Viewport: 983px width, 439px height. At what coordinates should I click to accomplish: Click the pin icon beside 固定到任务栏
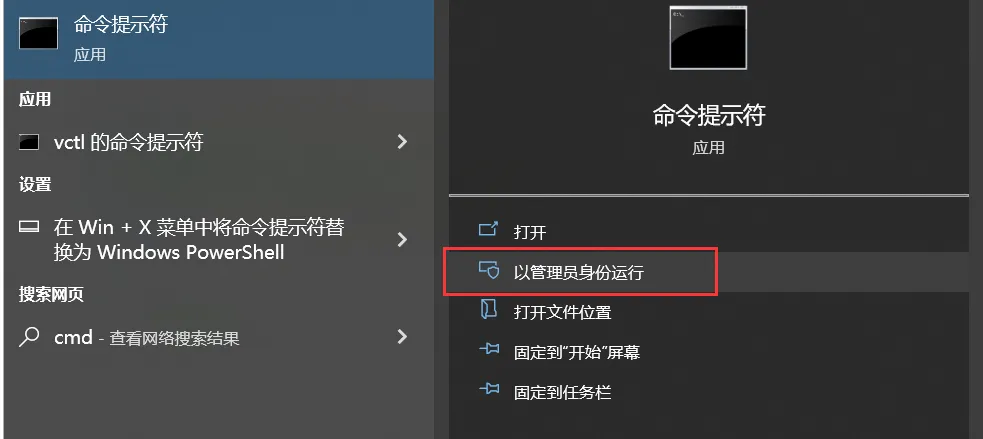click(488, 390)
